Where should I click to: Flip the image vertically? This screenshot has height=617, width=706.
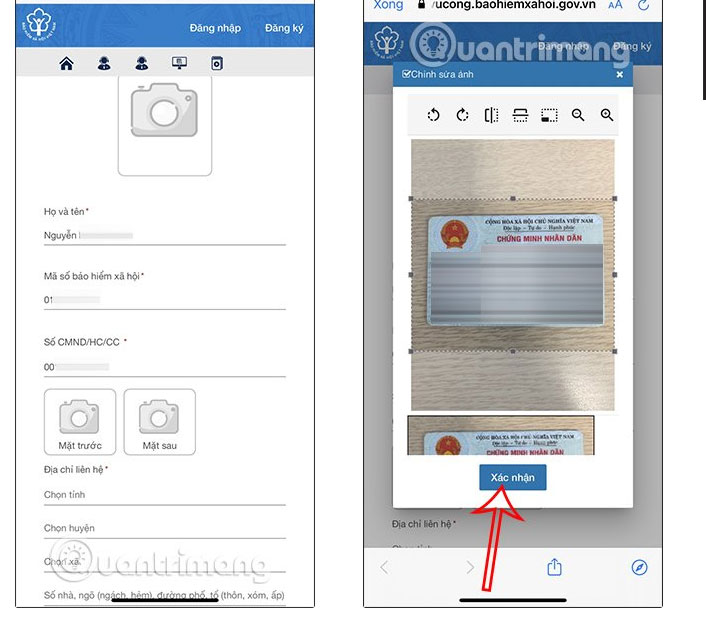520,115
